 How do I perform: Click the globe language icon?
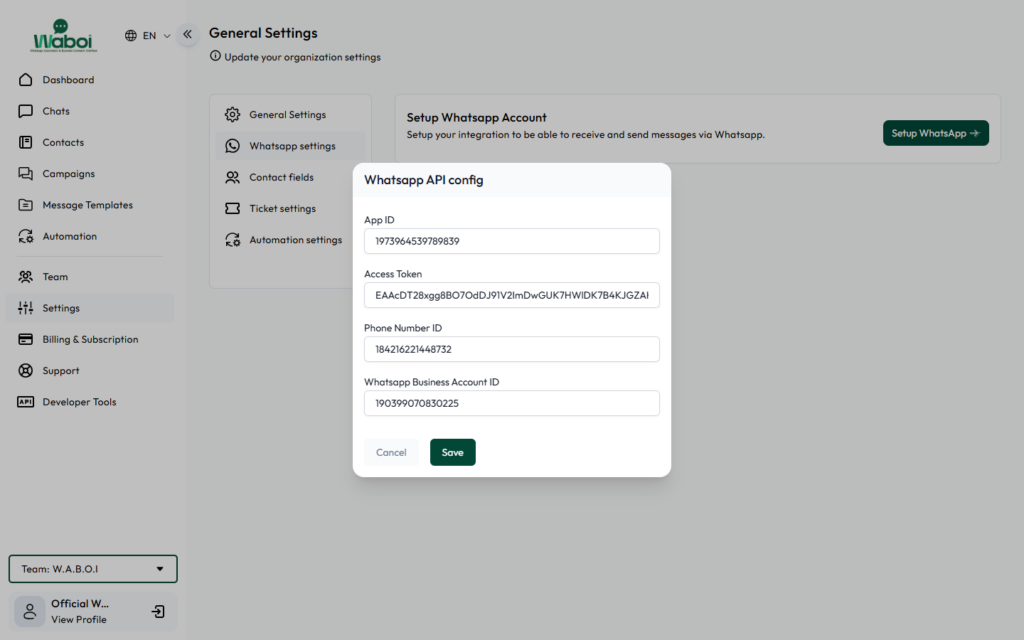pyautogui.click(x=131, y=35)
